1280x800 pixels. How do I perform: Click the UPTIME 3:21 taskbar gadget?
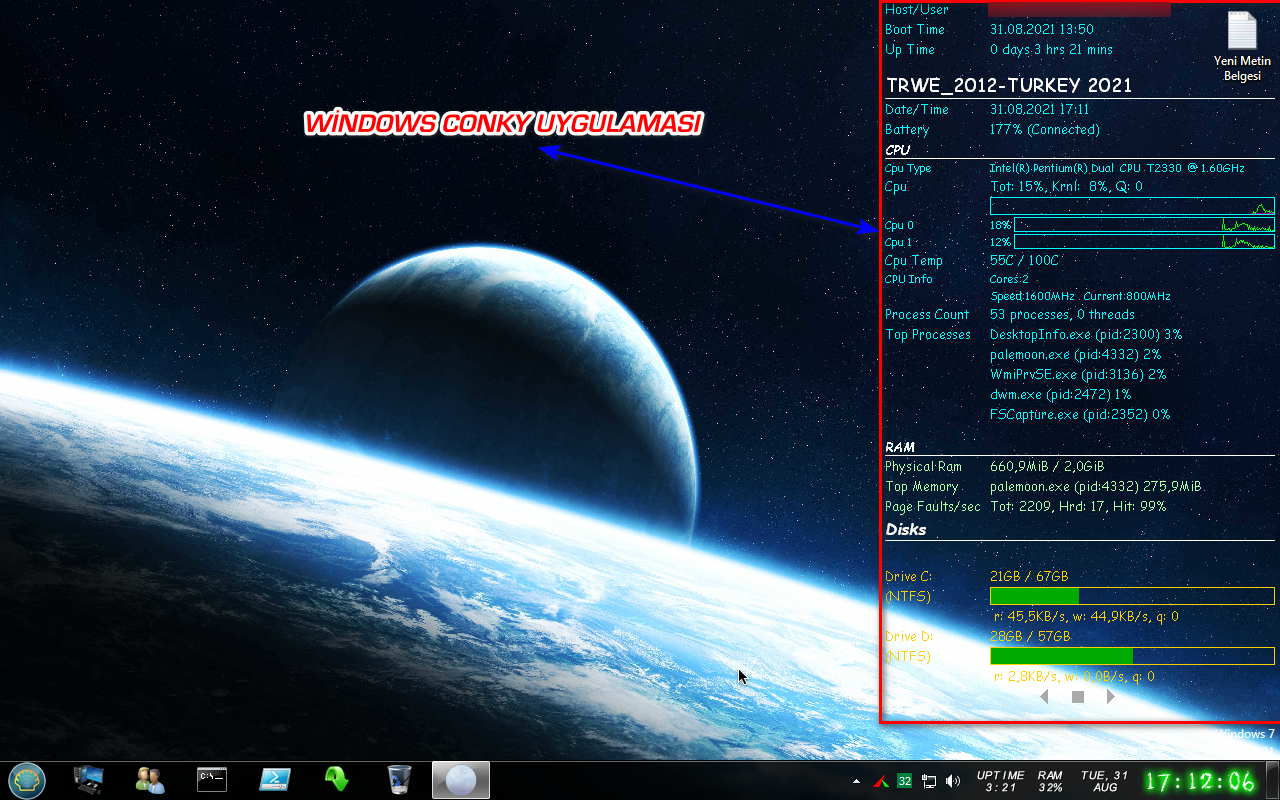[x=1000, y=781]
